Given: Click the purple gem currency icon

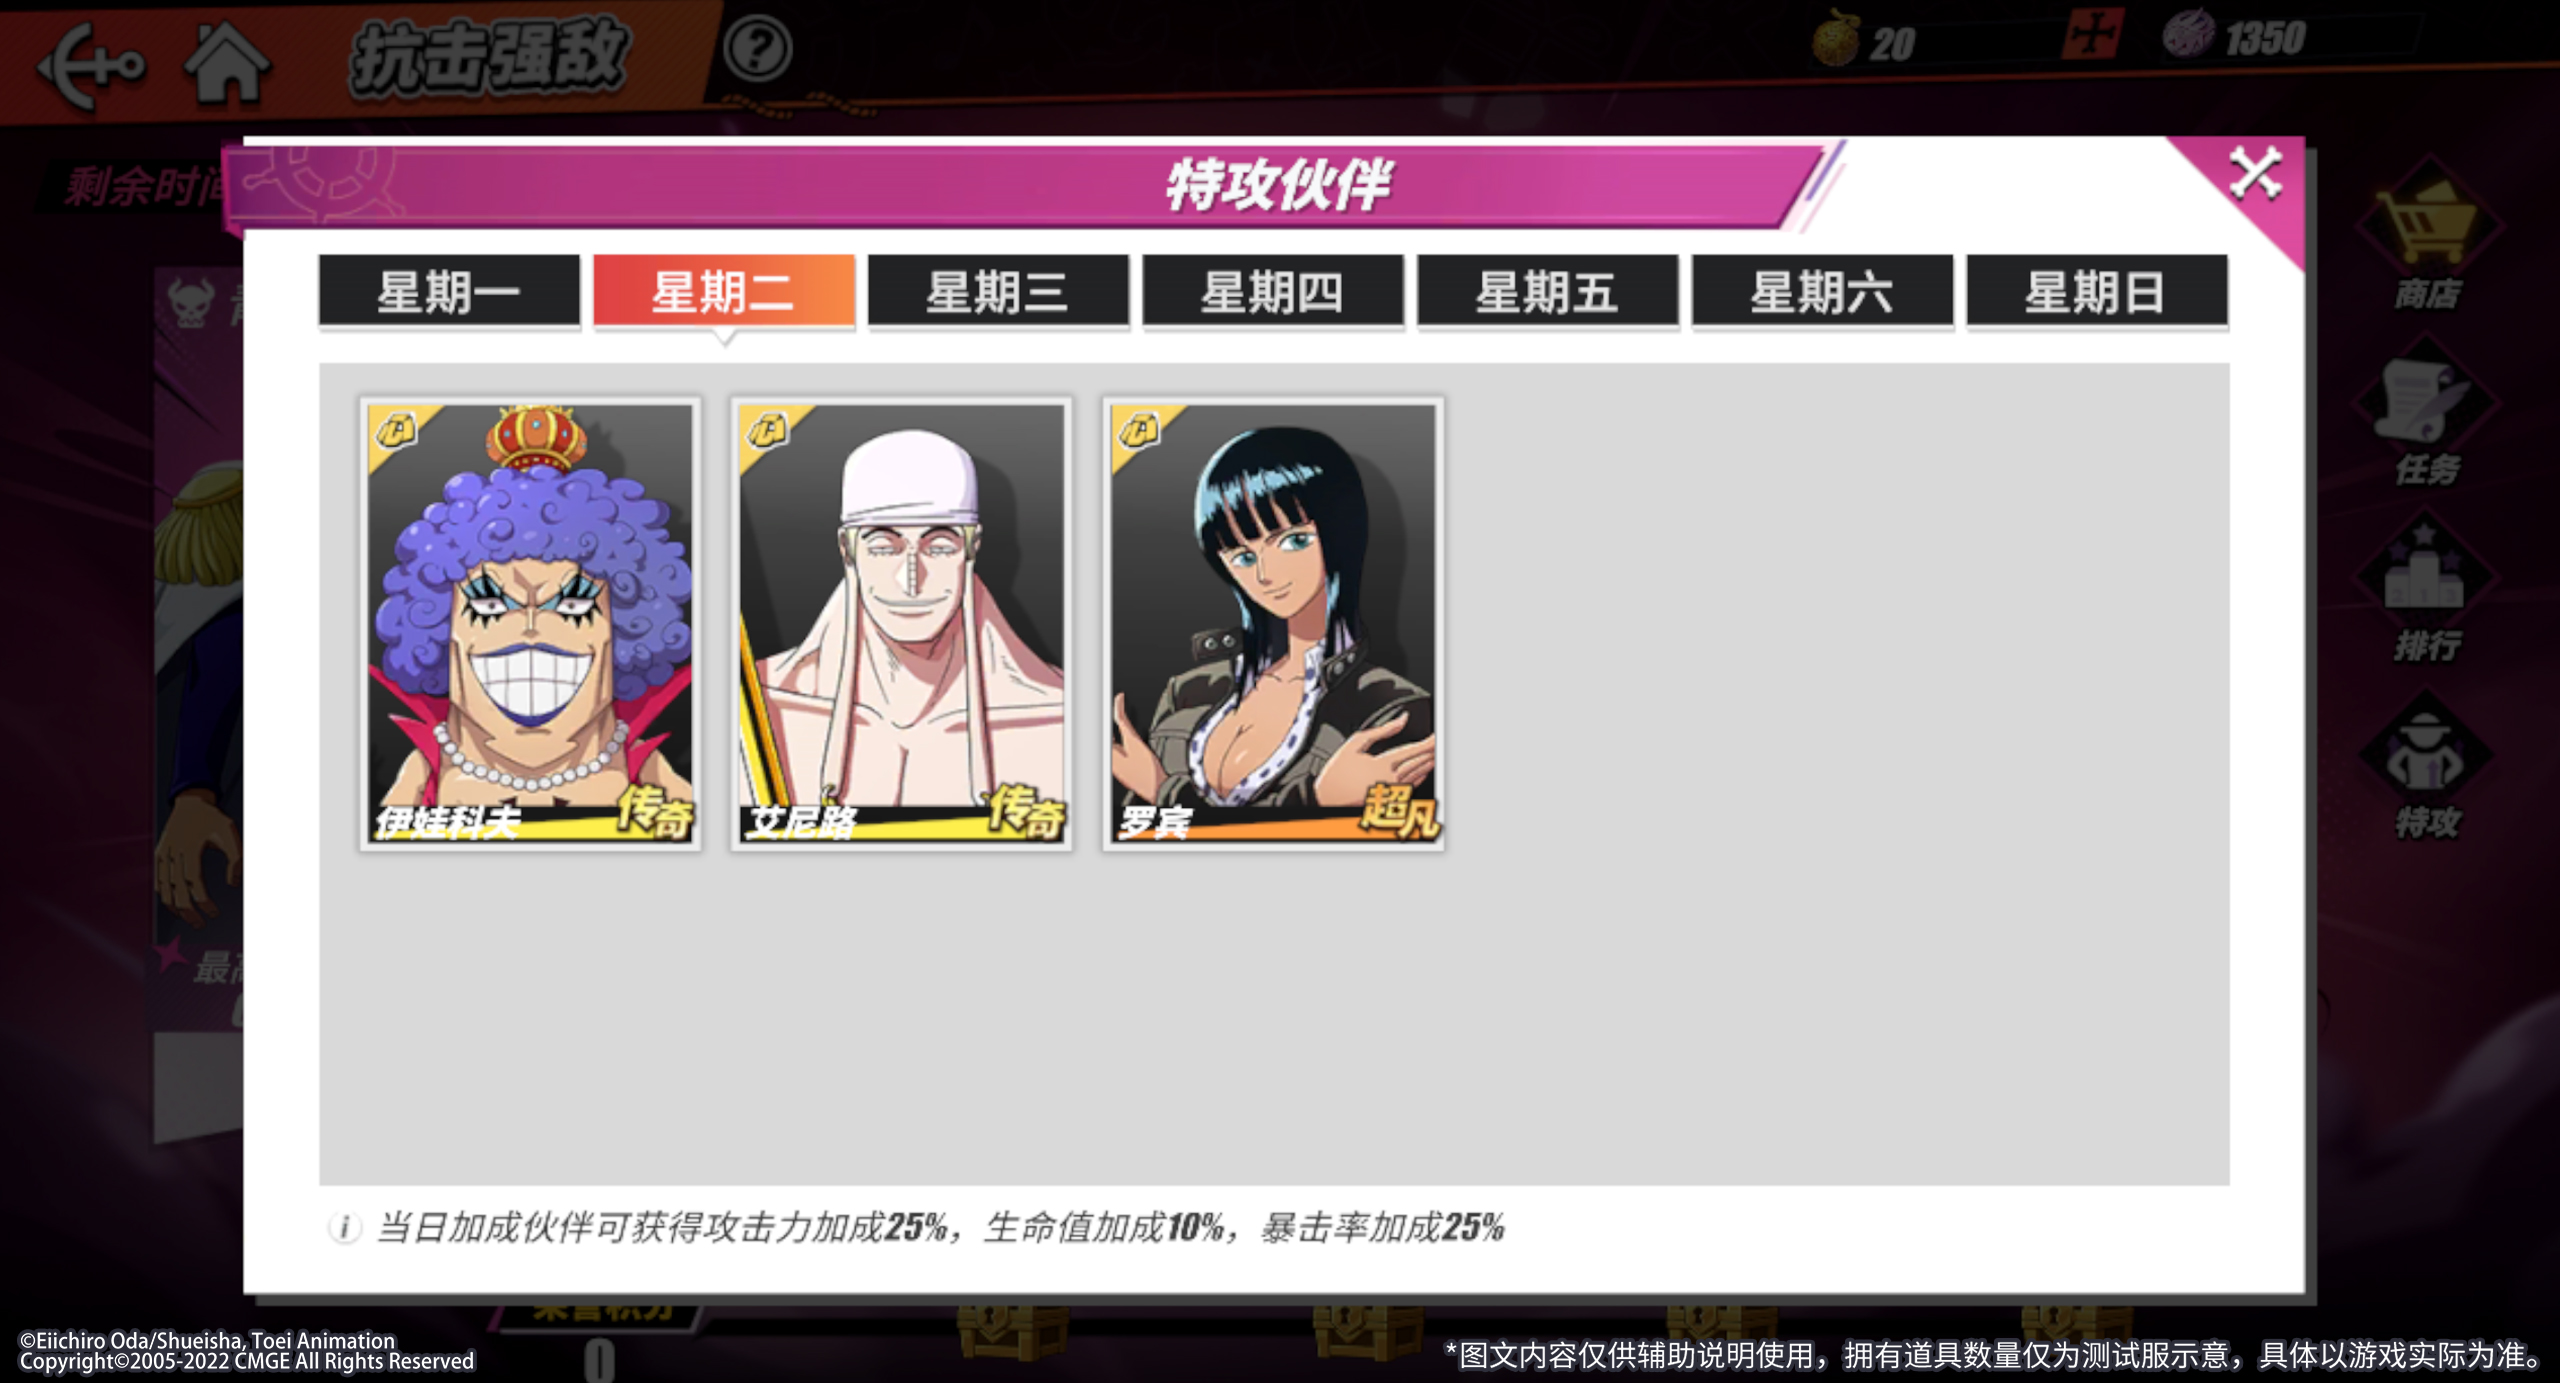Looking at the screenshot, I should click(2188, 34).
